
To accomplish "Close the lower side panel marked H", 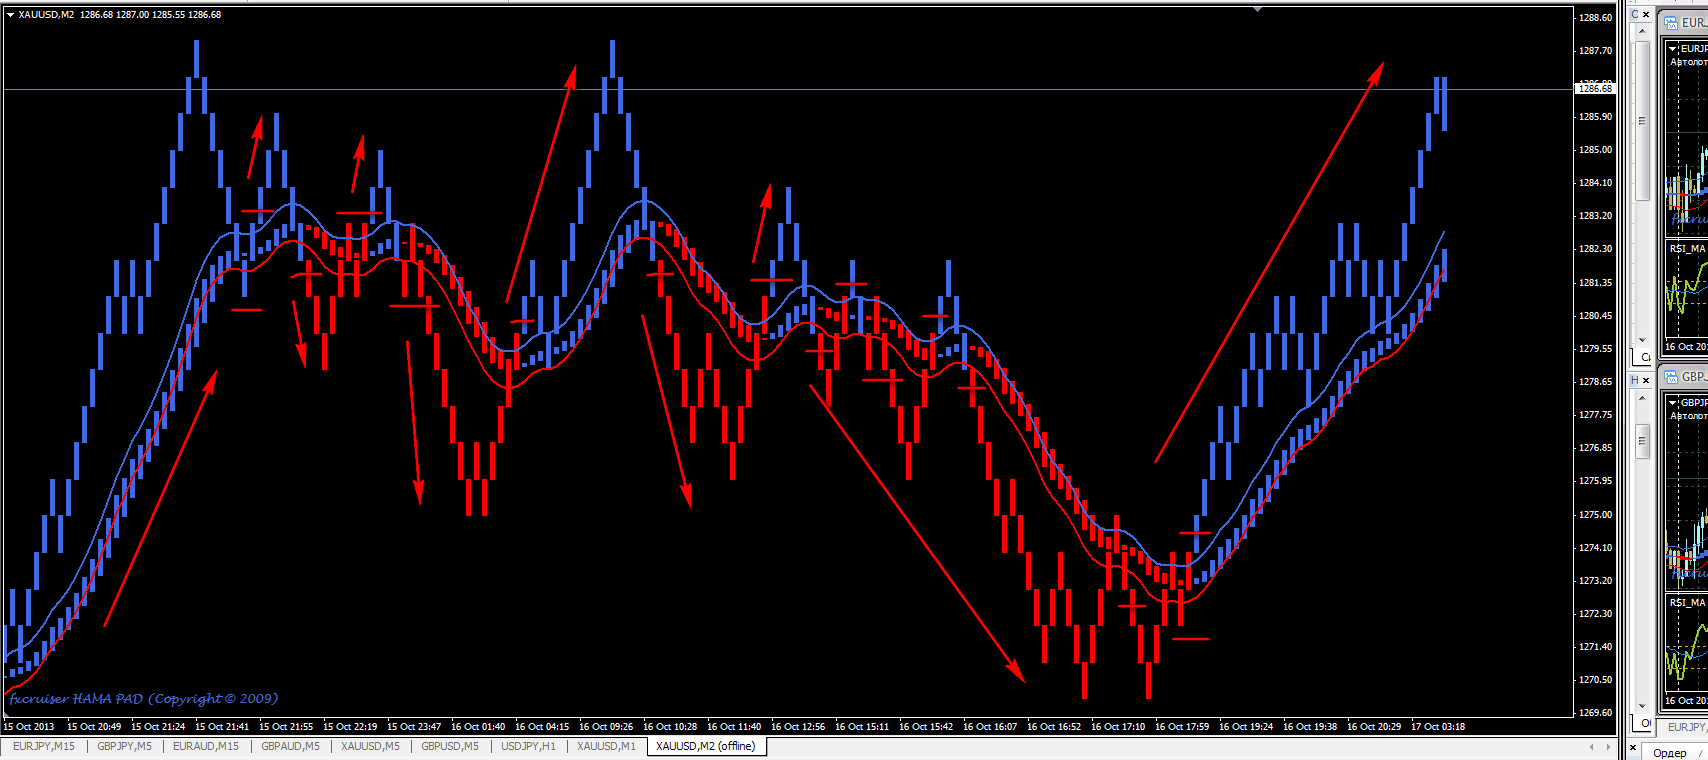I will tap(1646, 380).
